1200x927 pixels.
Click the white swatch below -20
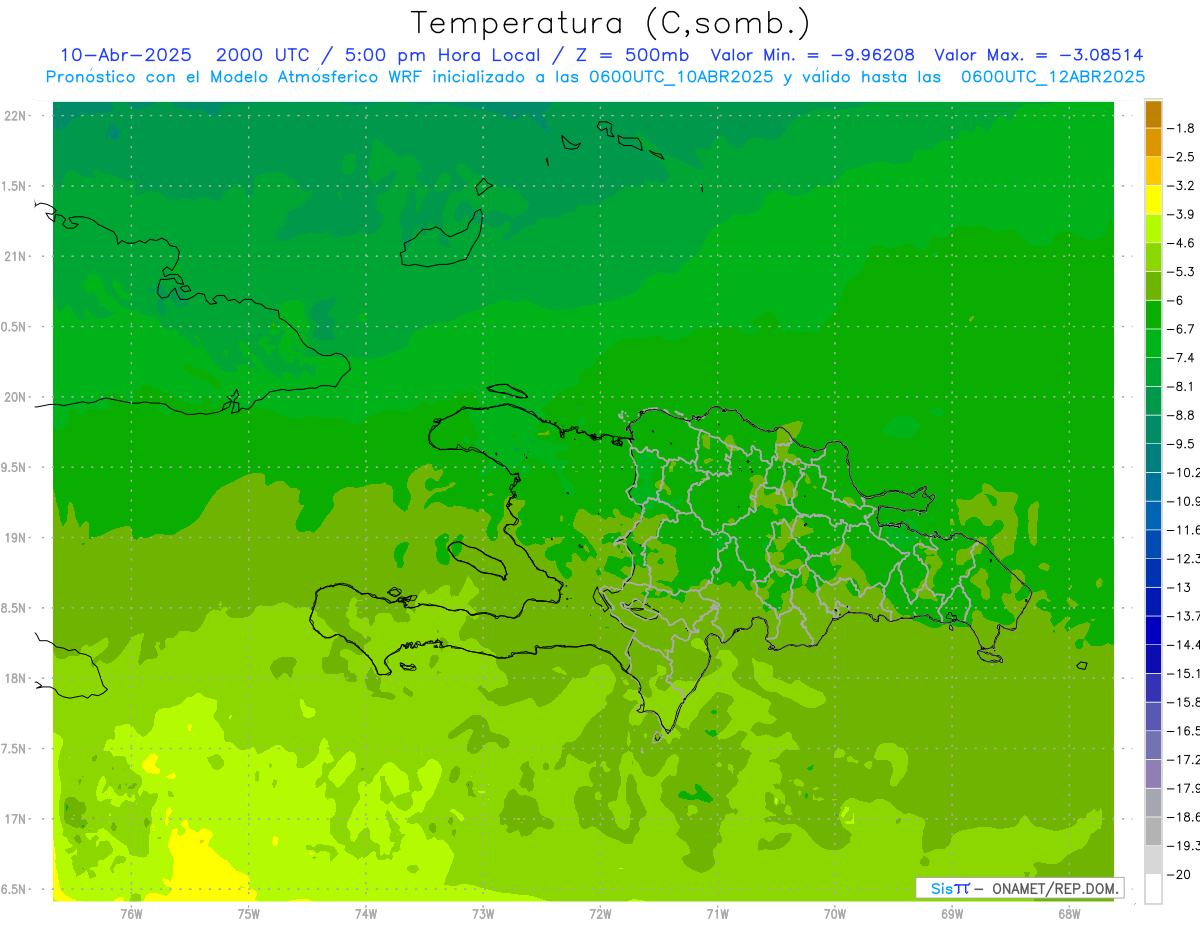click(1153, 889)
